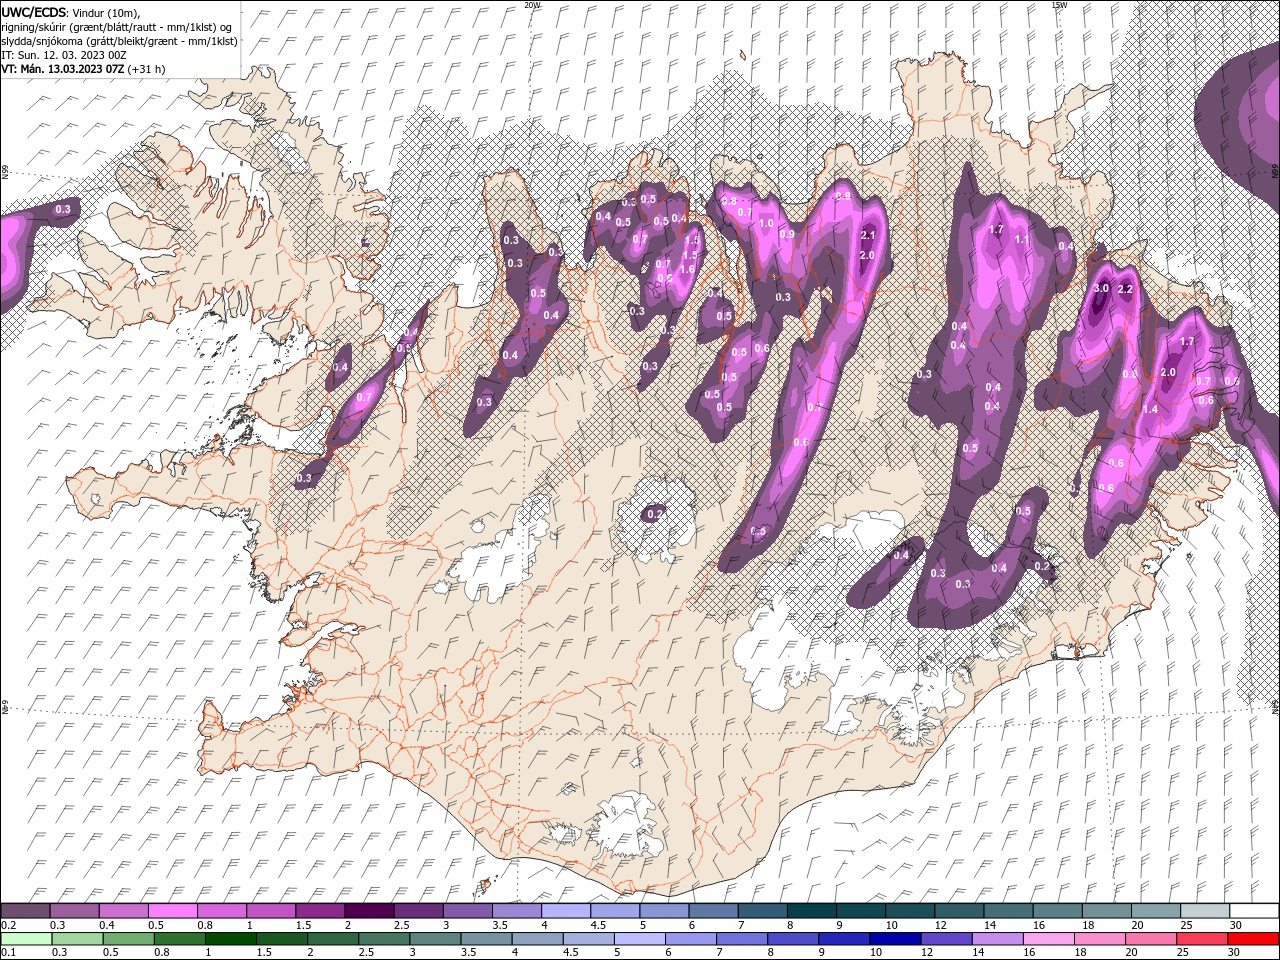Select the 'IT: Sun. 12. 03. 2023 00Z' line
The image size is (1280, 960).
pos(64,55)
